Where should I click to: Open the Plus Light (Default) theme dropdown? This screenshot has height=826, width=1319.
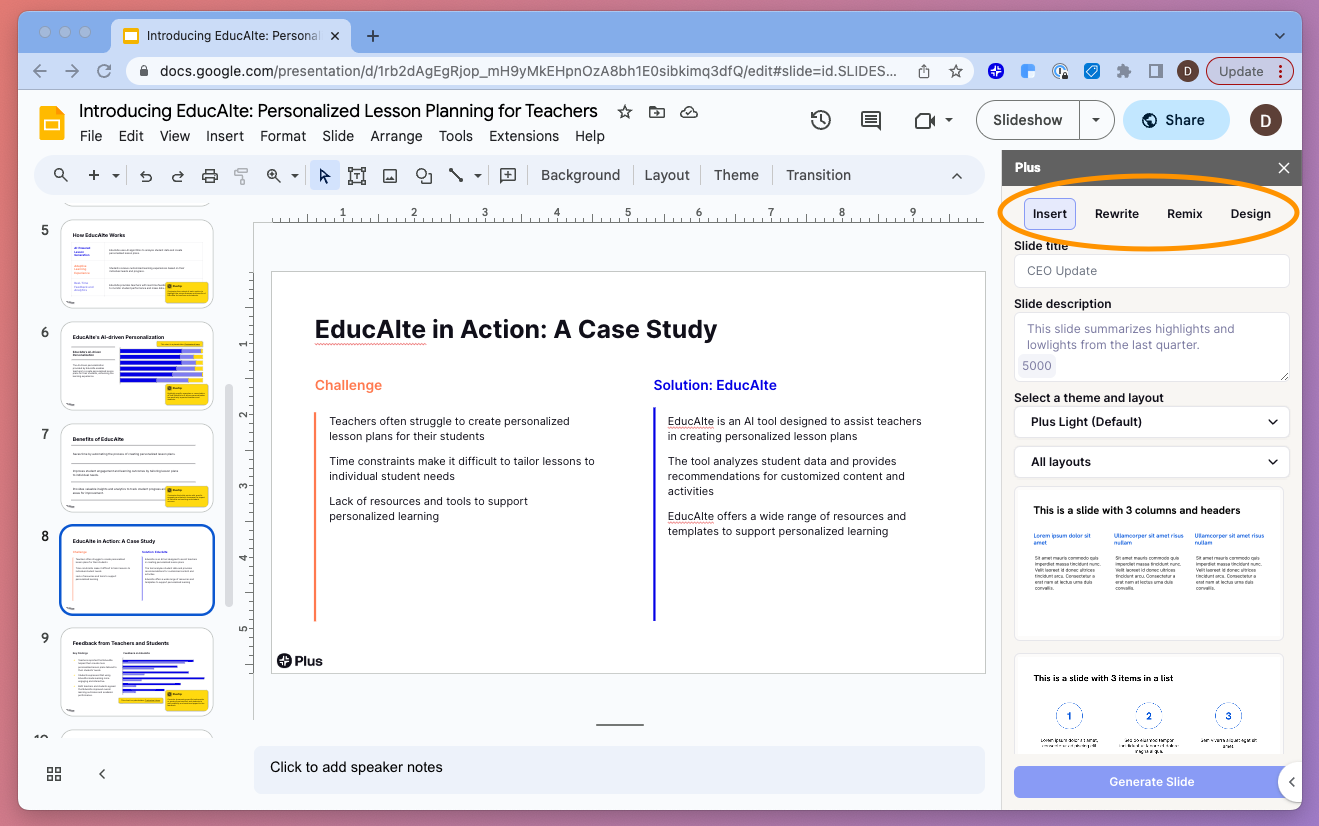point(1151,422)
